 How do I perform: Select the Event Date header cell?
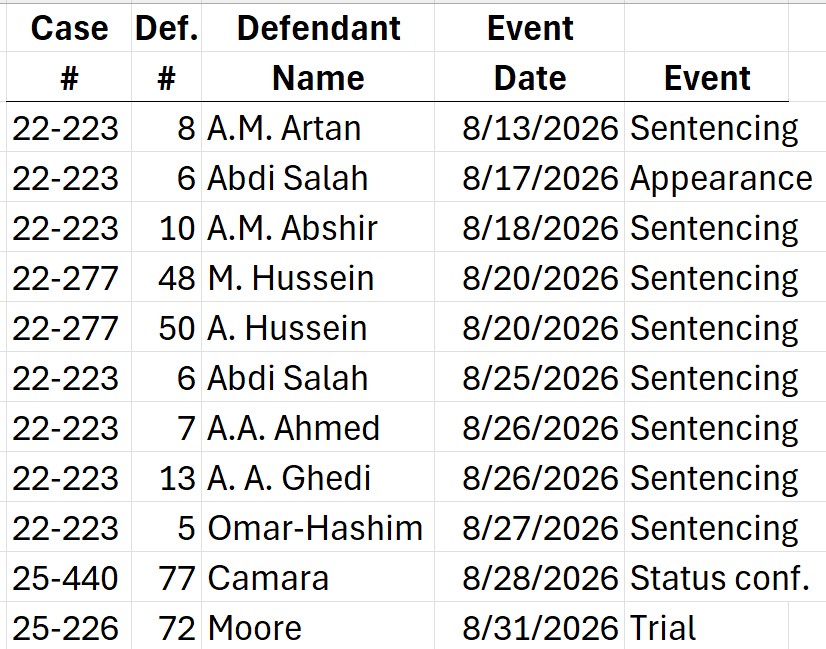(529, 53)
